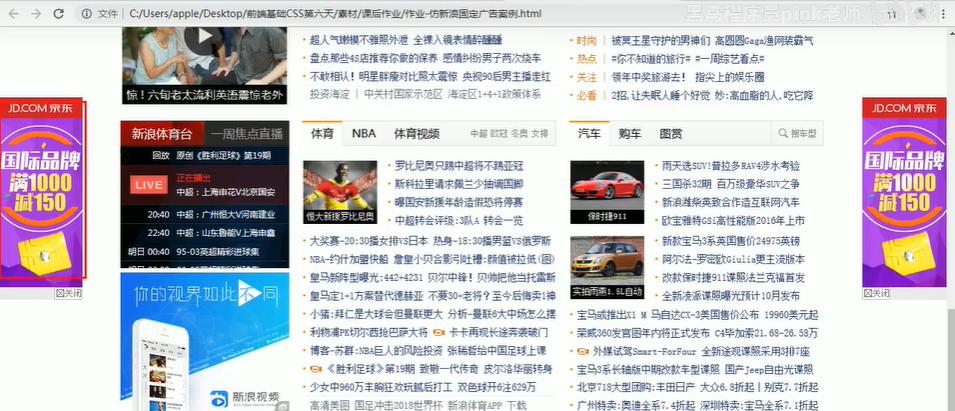
Task: Click the browser forward arrow
Action: 36,13
